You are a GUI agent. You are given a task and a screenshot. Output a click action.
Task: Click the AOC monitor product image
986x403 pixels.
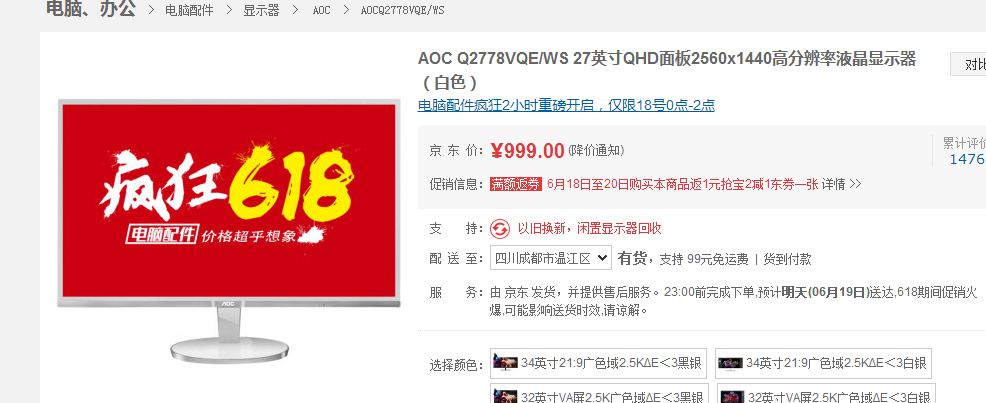[229, 230]
